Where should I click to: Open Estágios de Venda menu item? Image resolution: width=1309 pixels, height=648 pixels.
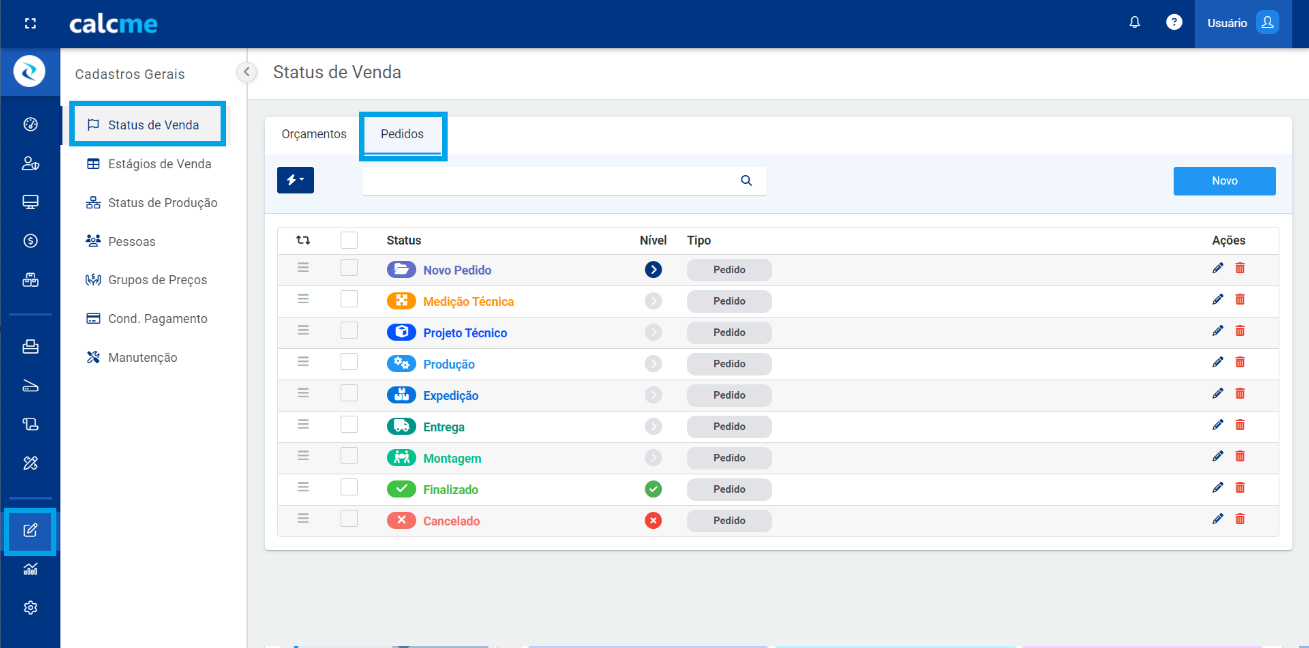pos(159,164)
